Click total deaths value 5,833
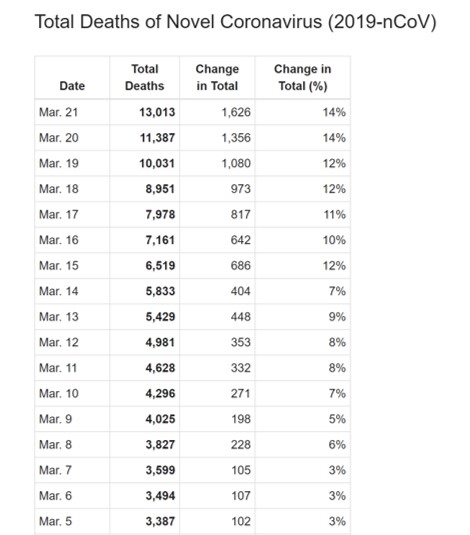The image size is (470, 535). 160,291
